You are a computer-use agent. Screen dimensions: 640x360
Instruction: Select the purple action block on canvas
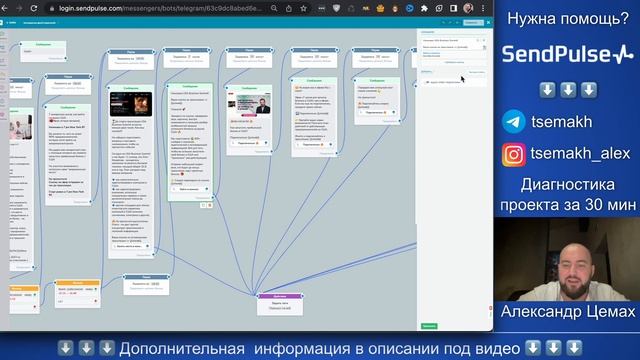point(280,304)
